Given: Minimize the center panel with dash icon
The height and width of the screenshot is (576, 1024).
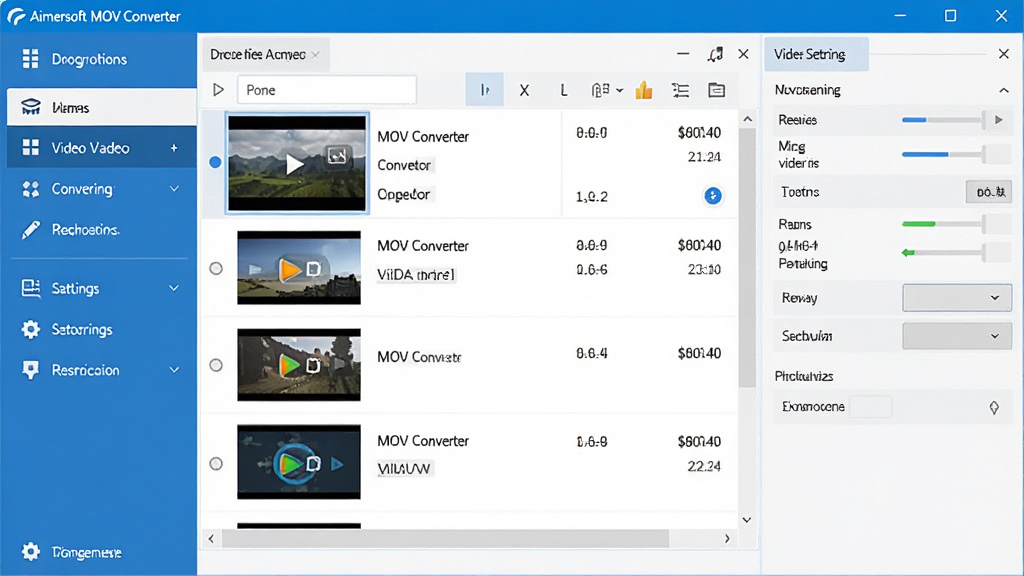Looking at the screenshot, I should [x=683, y=54].
